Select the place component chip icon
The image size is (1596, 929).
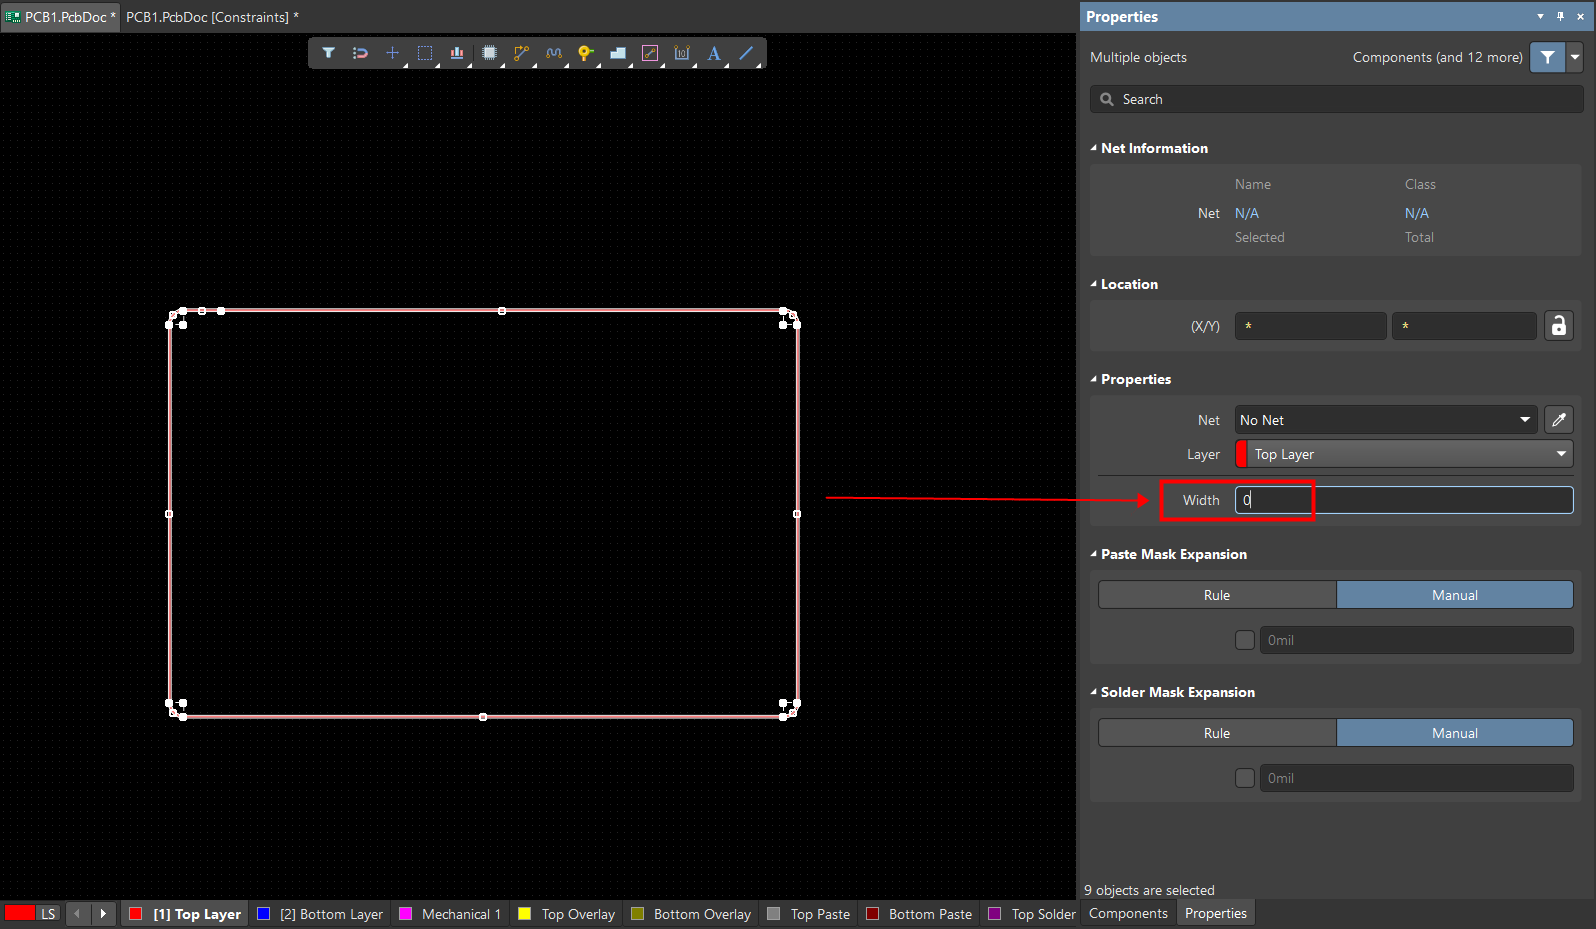click(489, 53)
